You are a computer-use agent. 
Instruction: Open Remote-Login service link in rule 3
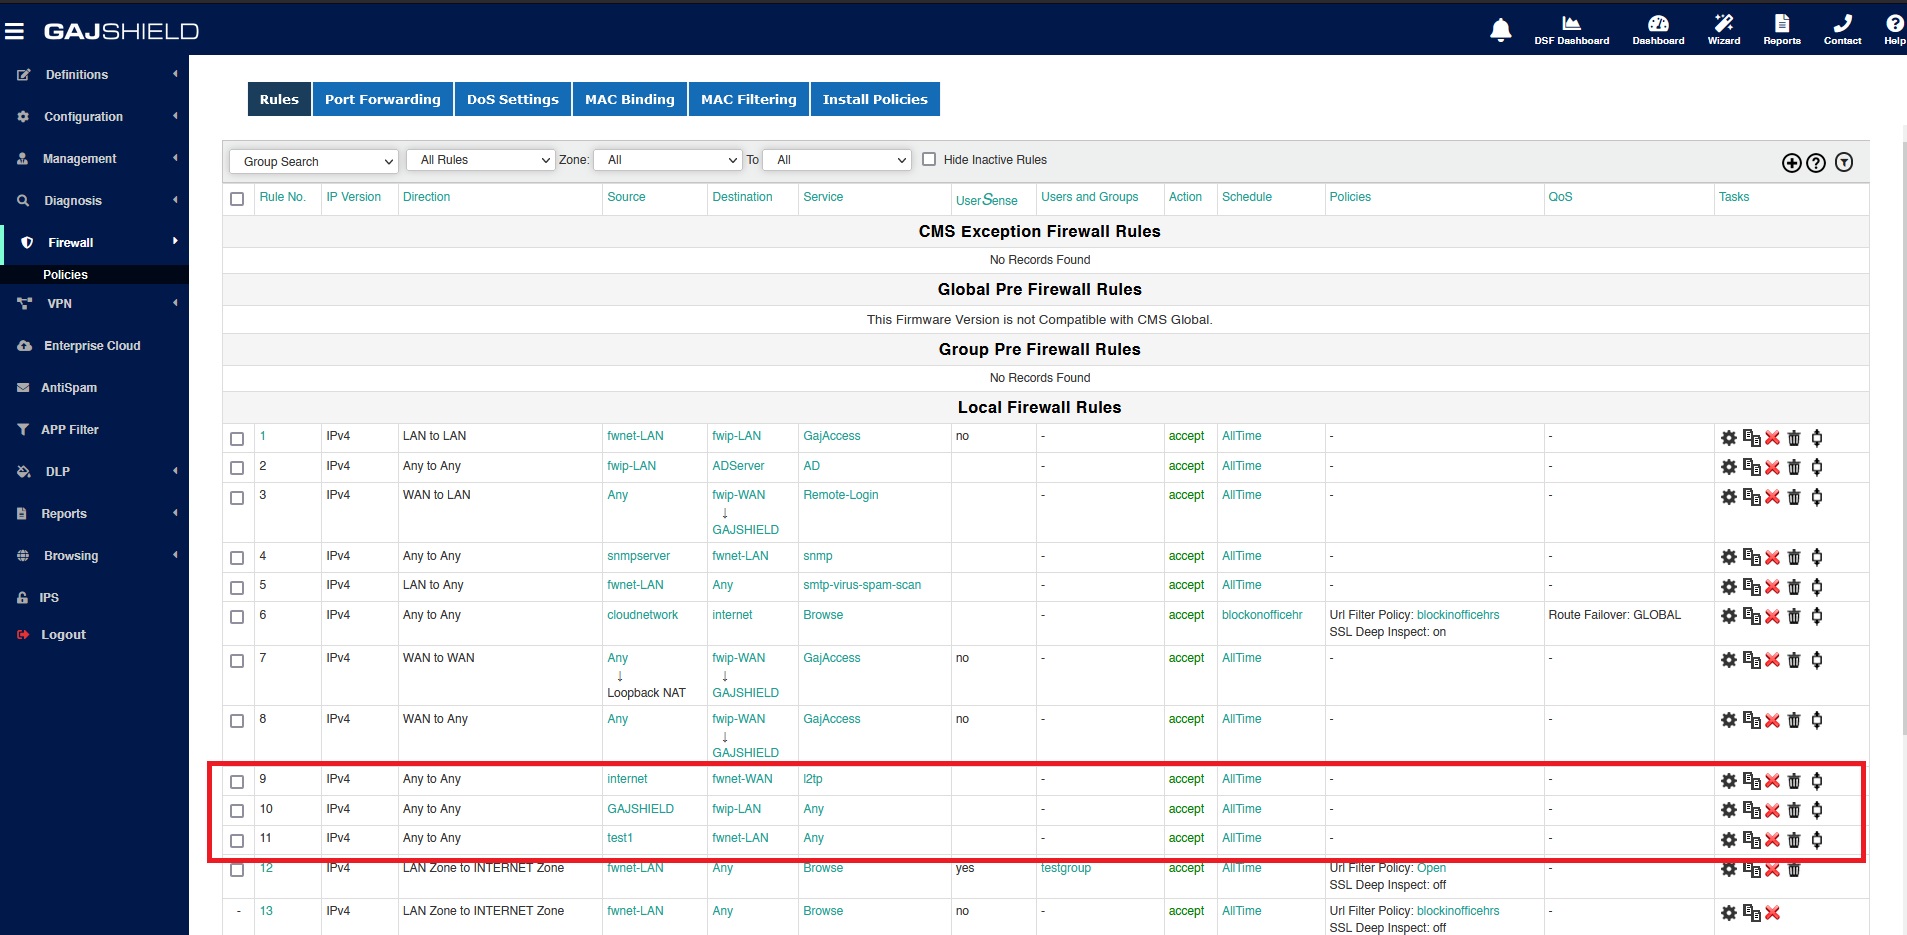pos(841,495)
